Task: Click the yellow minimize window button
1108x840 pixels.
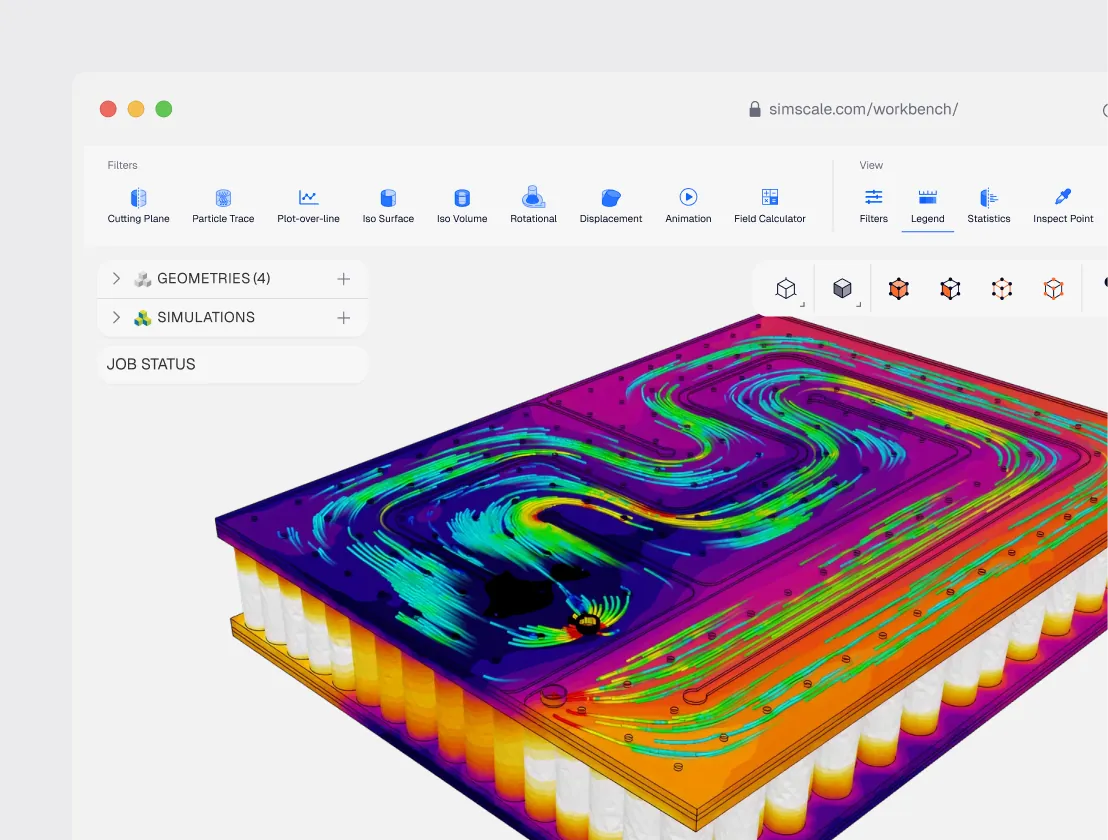Action: pos(136,109)
